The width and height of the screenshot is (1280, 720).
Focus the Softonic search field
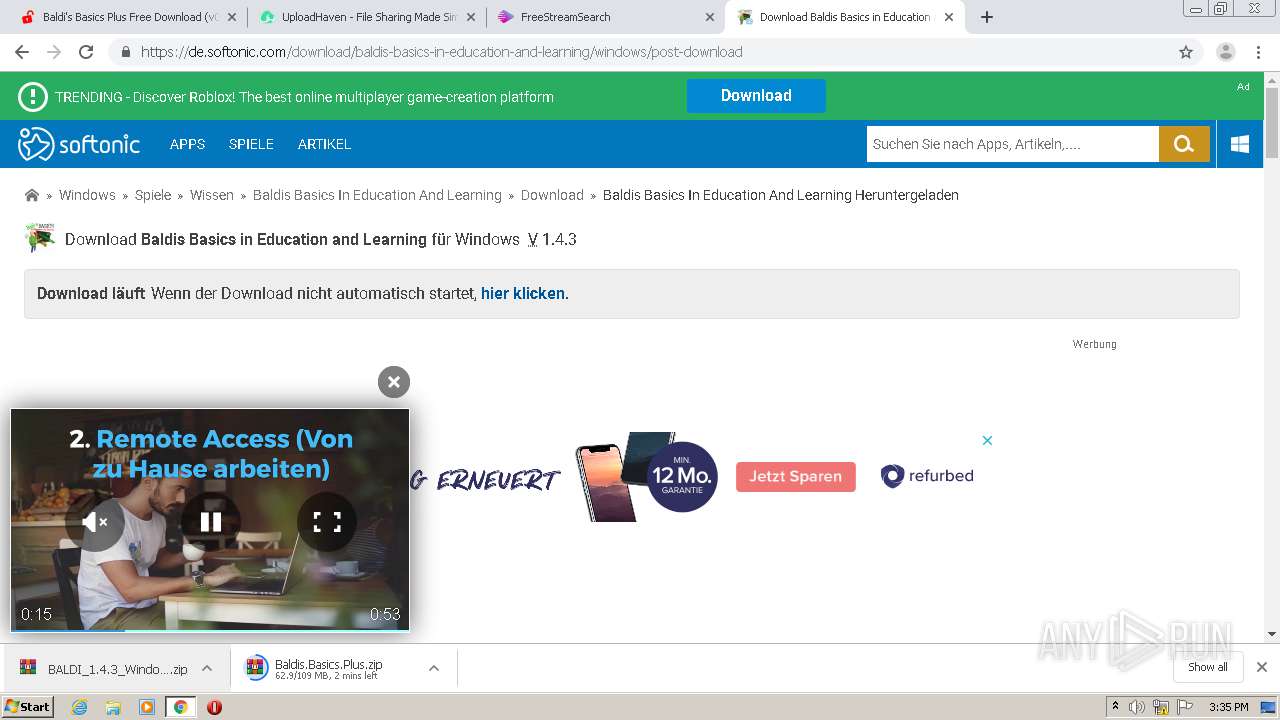coord(1012,144)
